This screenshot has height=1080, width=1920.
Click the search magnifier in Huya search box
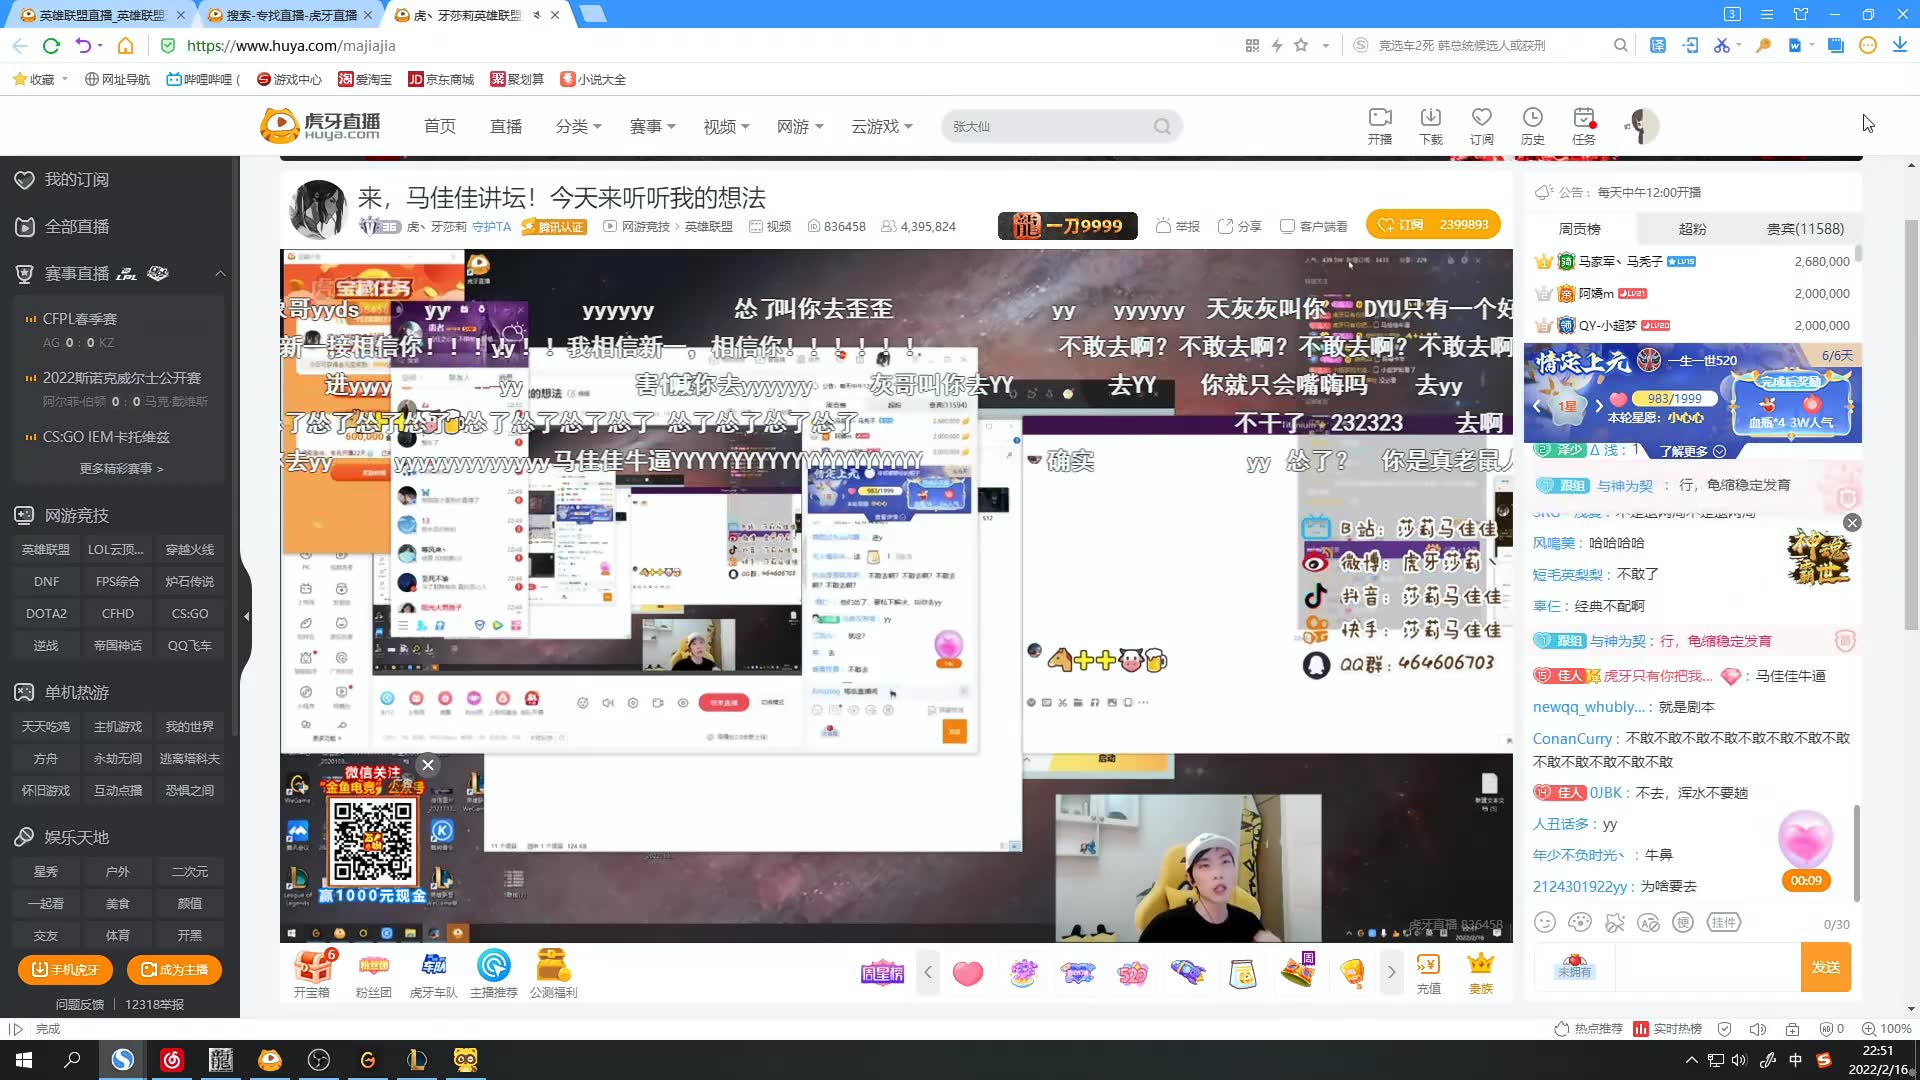click(1162, 127)
